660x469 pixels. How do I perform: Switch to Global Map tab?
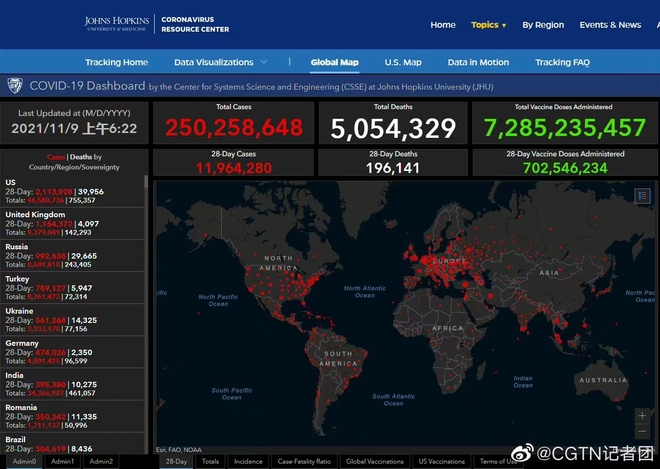335,62
